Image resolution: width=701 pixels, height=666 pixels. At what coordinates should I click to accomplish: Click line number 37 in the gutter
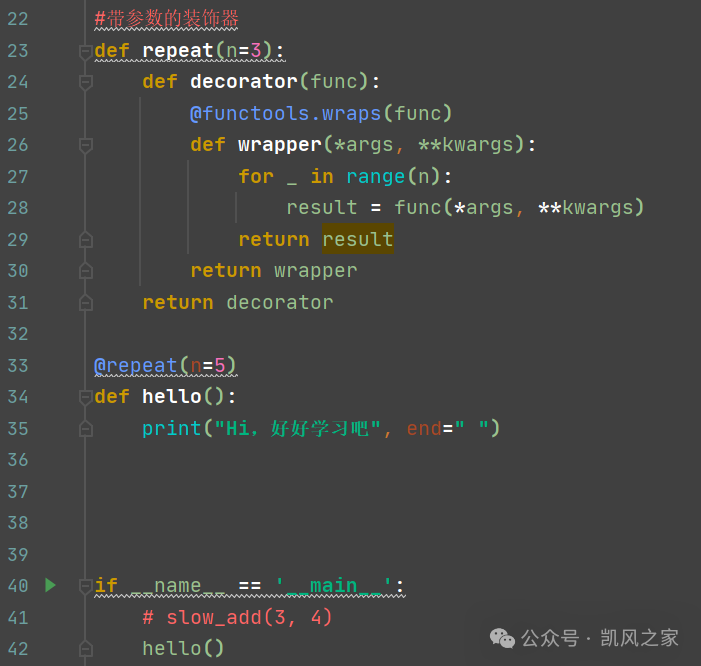18,492
